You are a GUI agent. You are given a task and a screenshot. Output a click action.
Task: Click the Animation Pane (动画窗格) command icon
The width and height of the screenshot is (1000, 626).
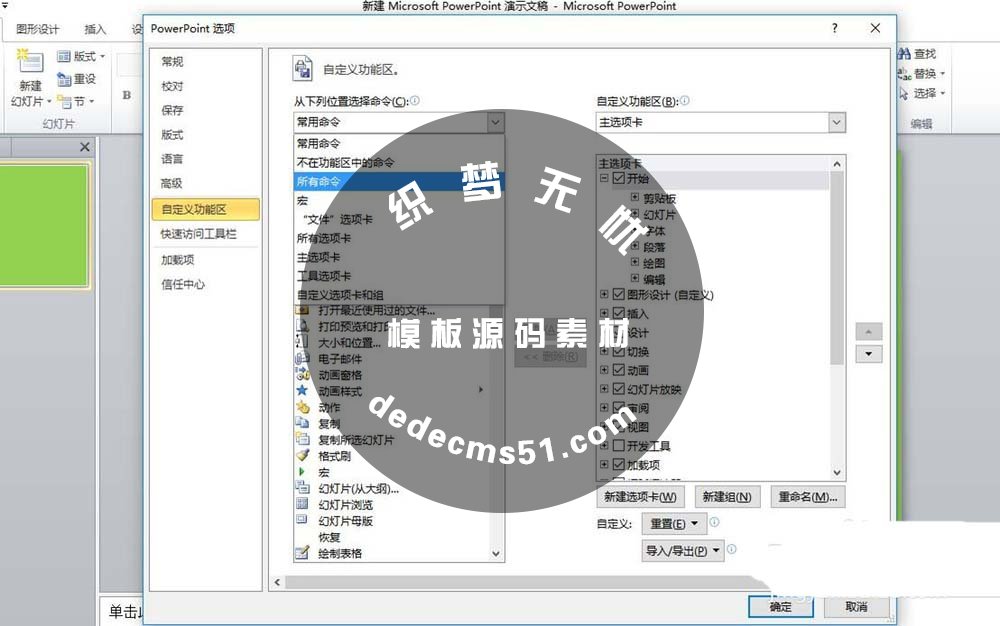(300, 374)
